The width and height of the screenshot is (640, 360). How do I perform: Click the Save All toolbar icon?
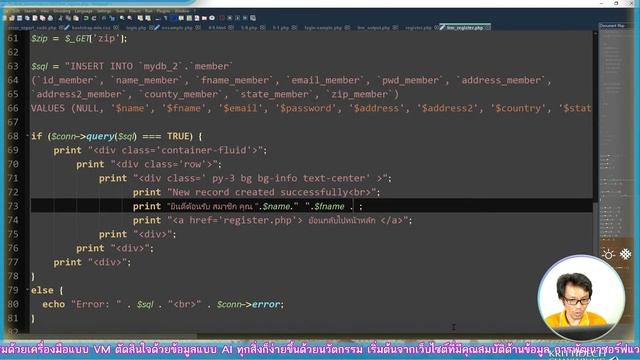pyautogui.click(x=27, y=18)
